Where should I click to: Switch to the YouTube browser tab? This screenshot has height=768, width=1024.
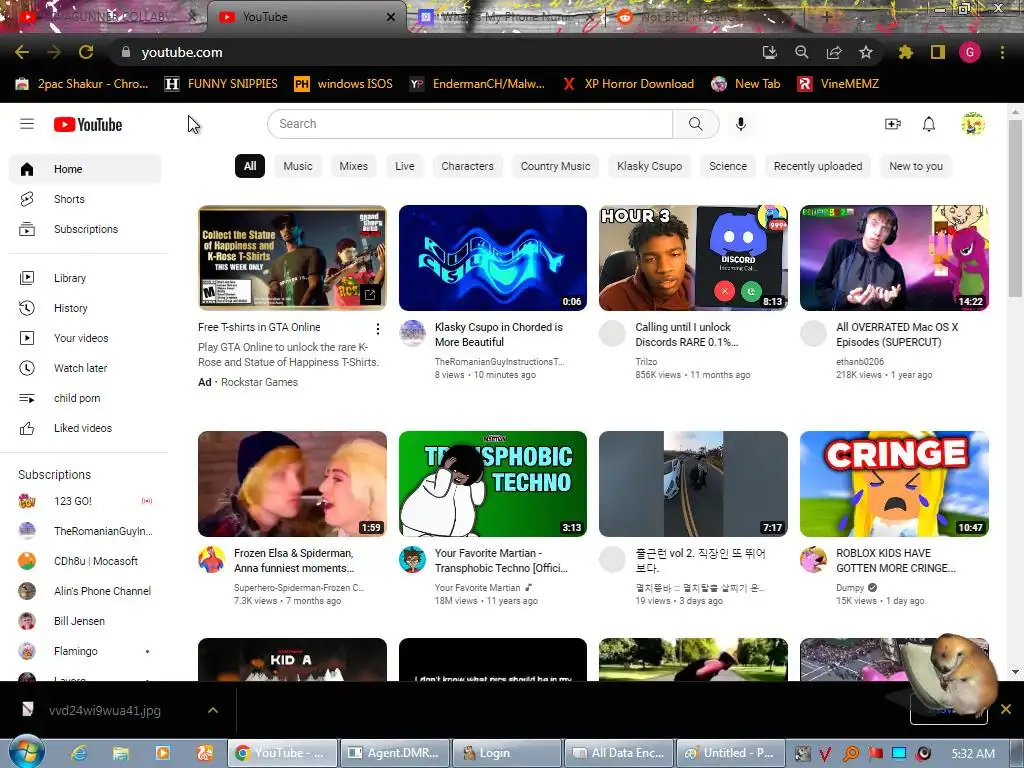coord(307,17)
